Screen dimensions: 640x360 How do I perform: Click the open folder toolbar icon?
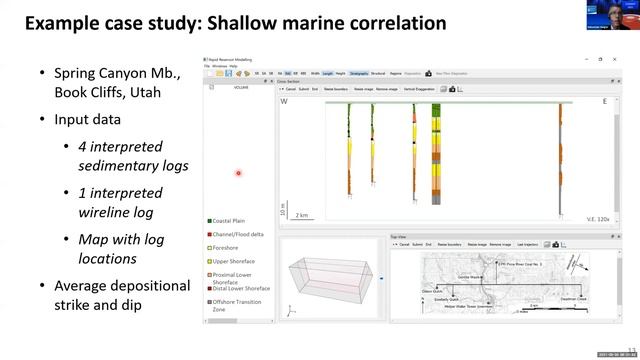[220, 73]
